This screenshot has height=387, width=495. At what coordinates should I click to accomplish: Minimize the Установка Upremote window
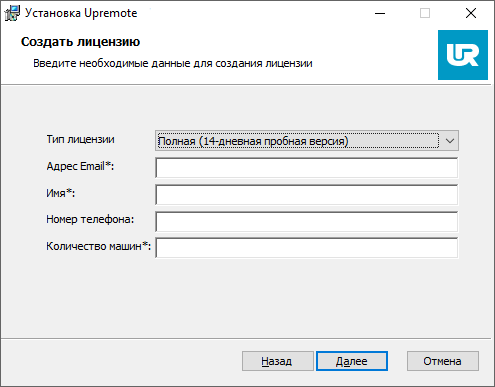(380, 13)
